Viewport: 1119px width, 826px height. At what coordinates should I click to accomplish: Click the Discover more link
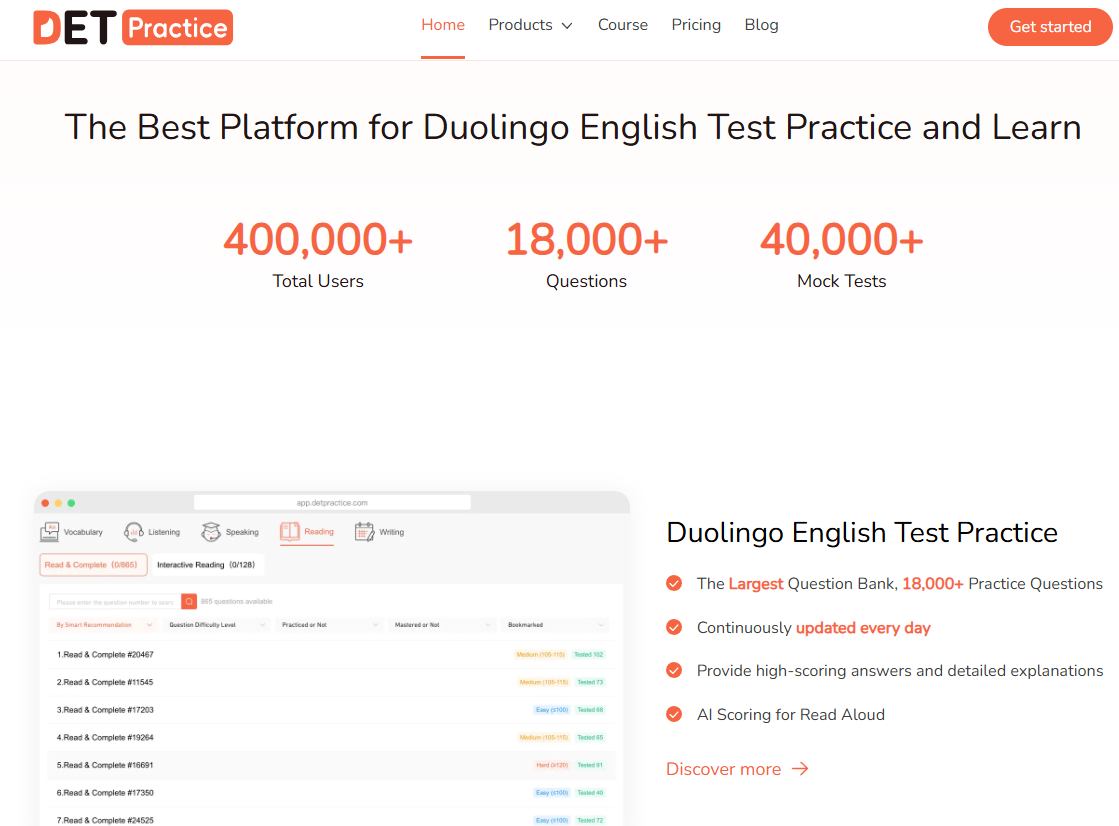(737, 769)
